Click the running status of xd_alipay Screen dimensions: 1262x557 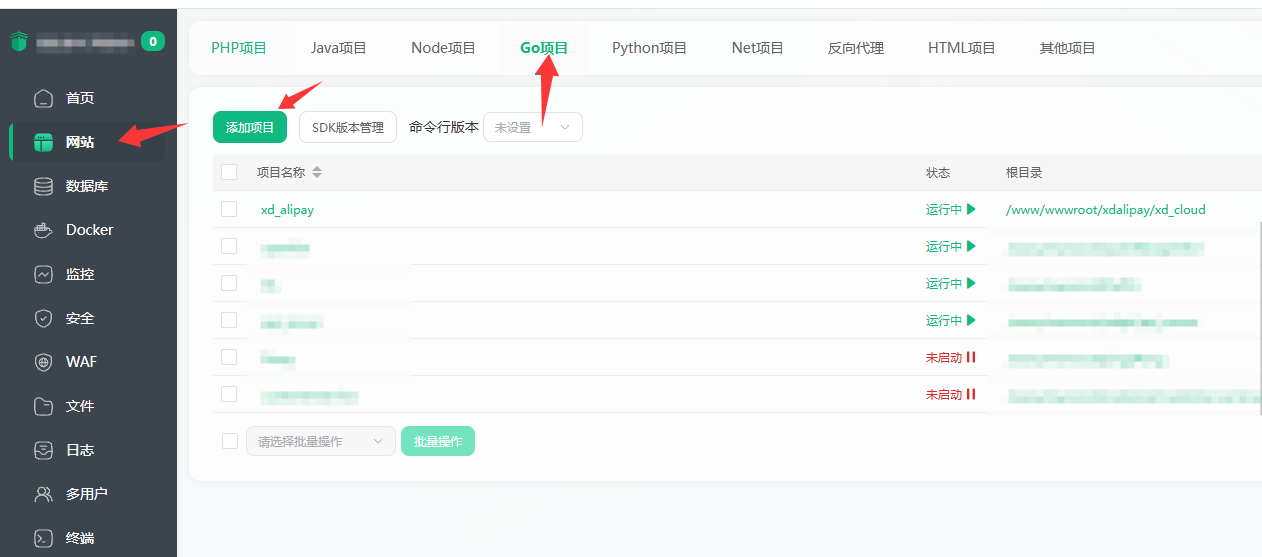click(x=949, y=210)
